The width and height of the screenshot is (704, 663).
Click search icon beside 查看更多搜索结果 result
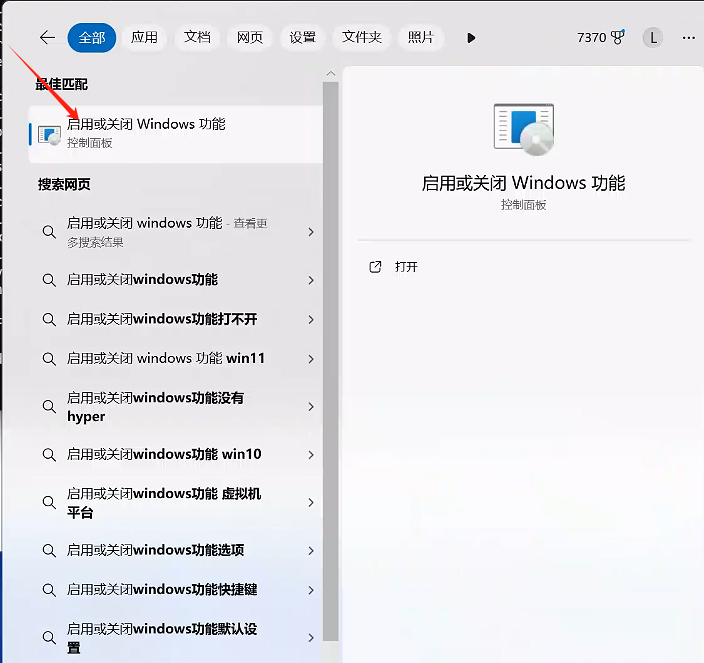[49, 232]
